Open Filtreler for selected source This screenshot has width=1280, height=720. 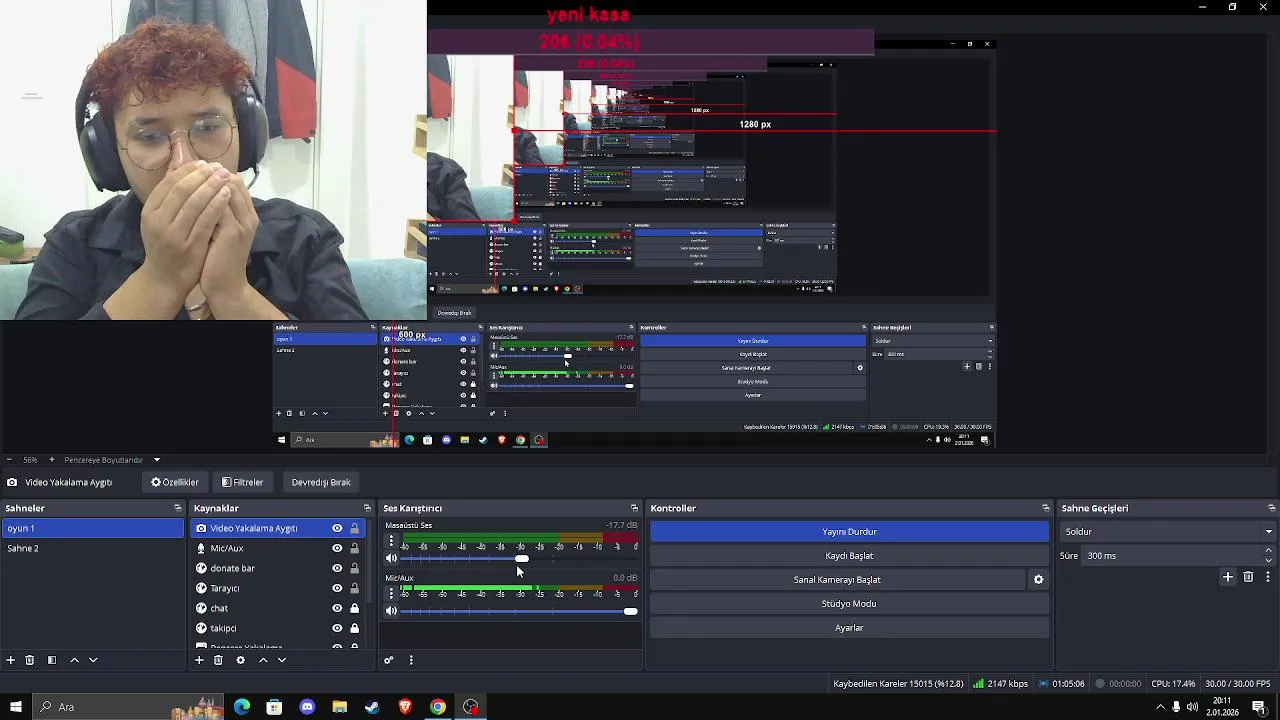[243, 482]
